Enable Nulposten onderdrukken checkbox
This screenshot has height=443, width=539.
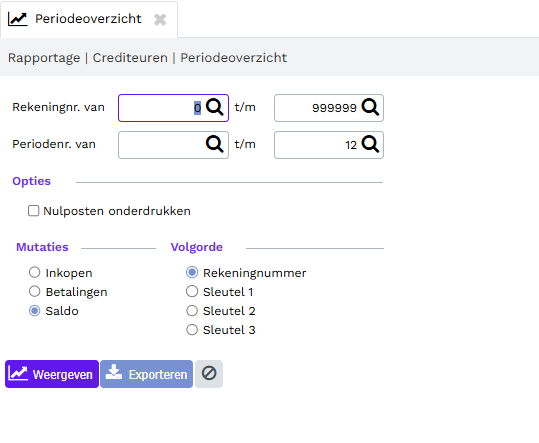33,211
